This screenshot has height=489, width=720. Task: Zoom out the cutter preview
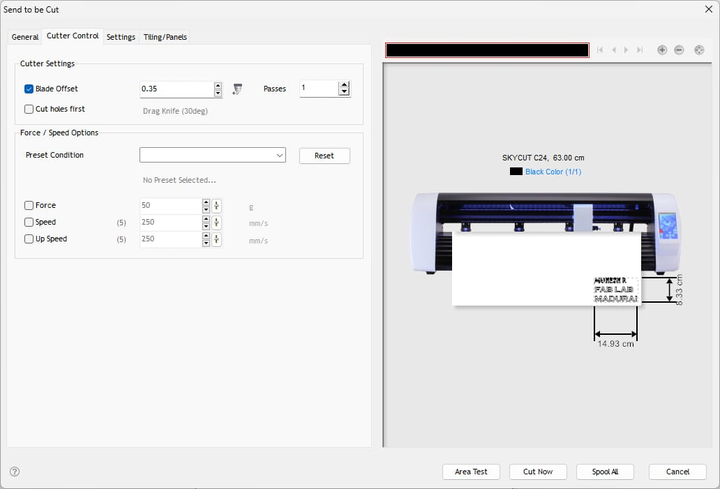(x=679, y=50)
